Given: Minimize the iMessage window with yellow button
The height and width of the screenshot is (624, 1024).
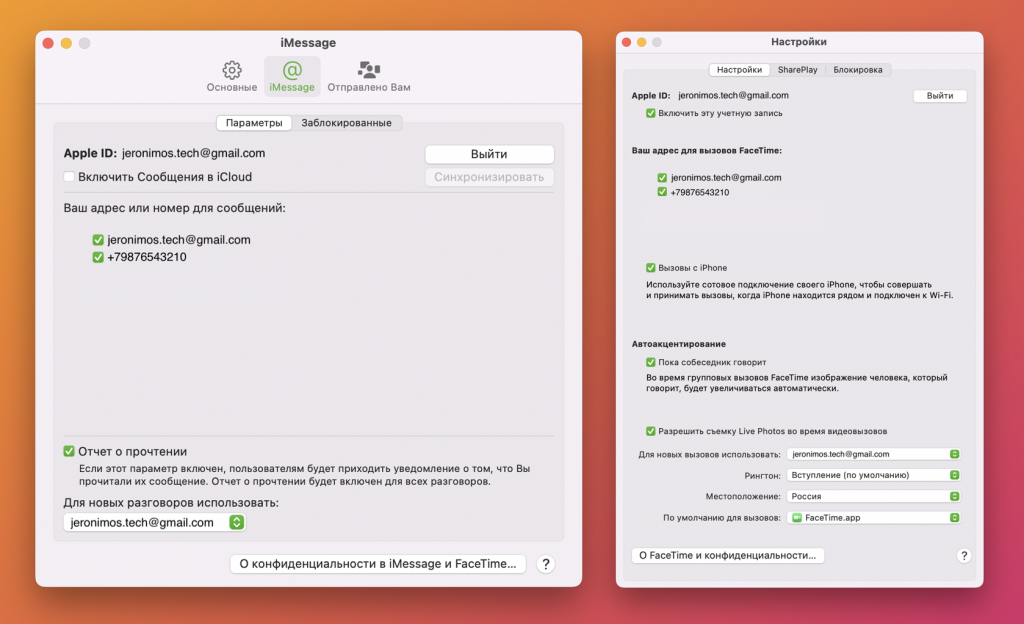Looking at the screenshot, I should pyautogui.click(x=66, y=43).
